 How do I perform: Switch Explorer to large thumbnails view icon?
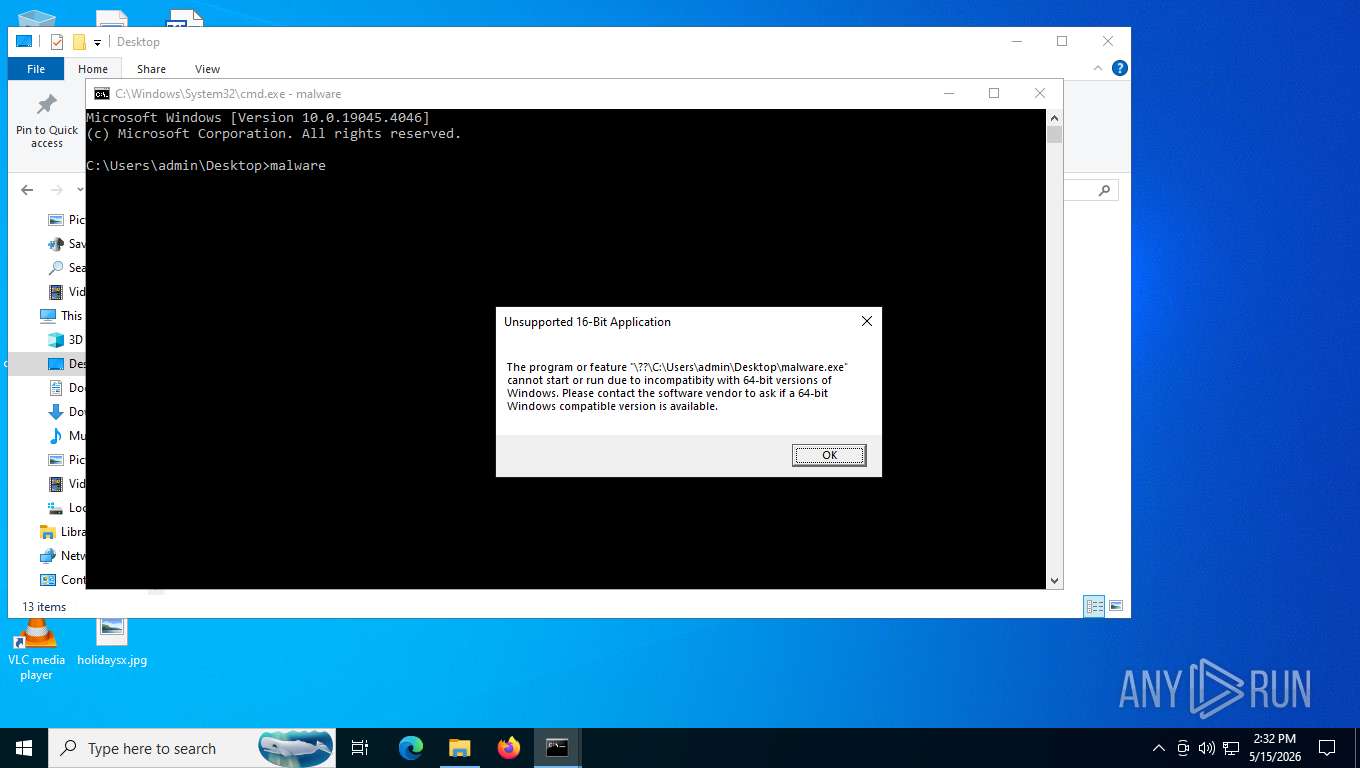click(1116, 606)
